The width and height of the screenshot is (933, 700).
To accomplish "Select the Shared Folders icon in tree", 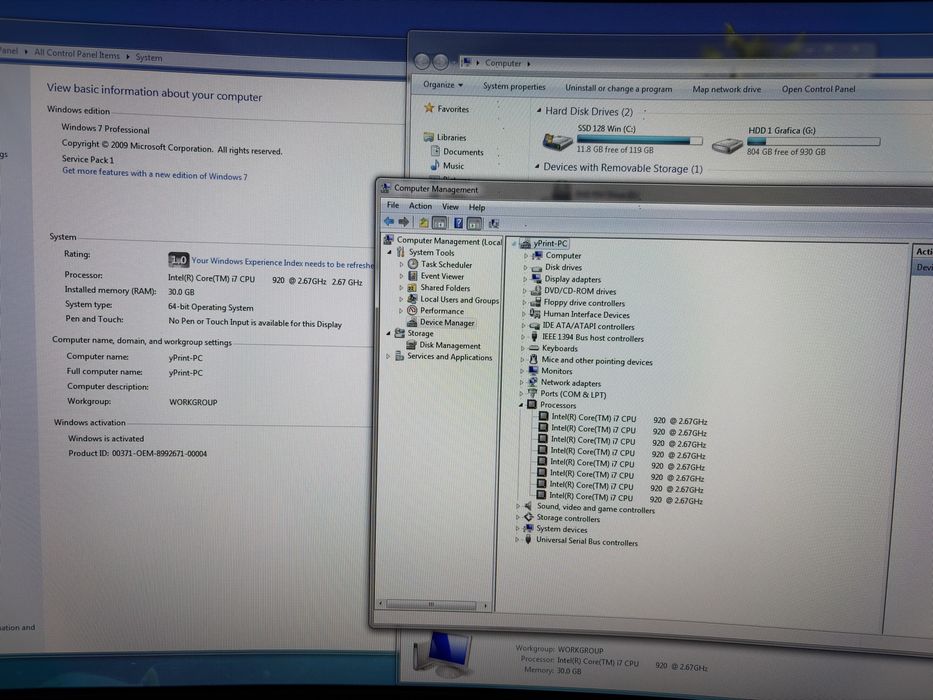I will tap(412, 287).
